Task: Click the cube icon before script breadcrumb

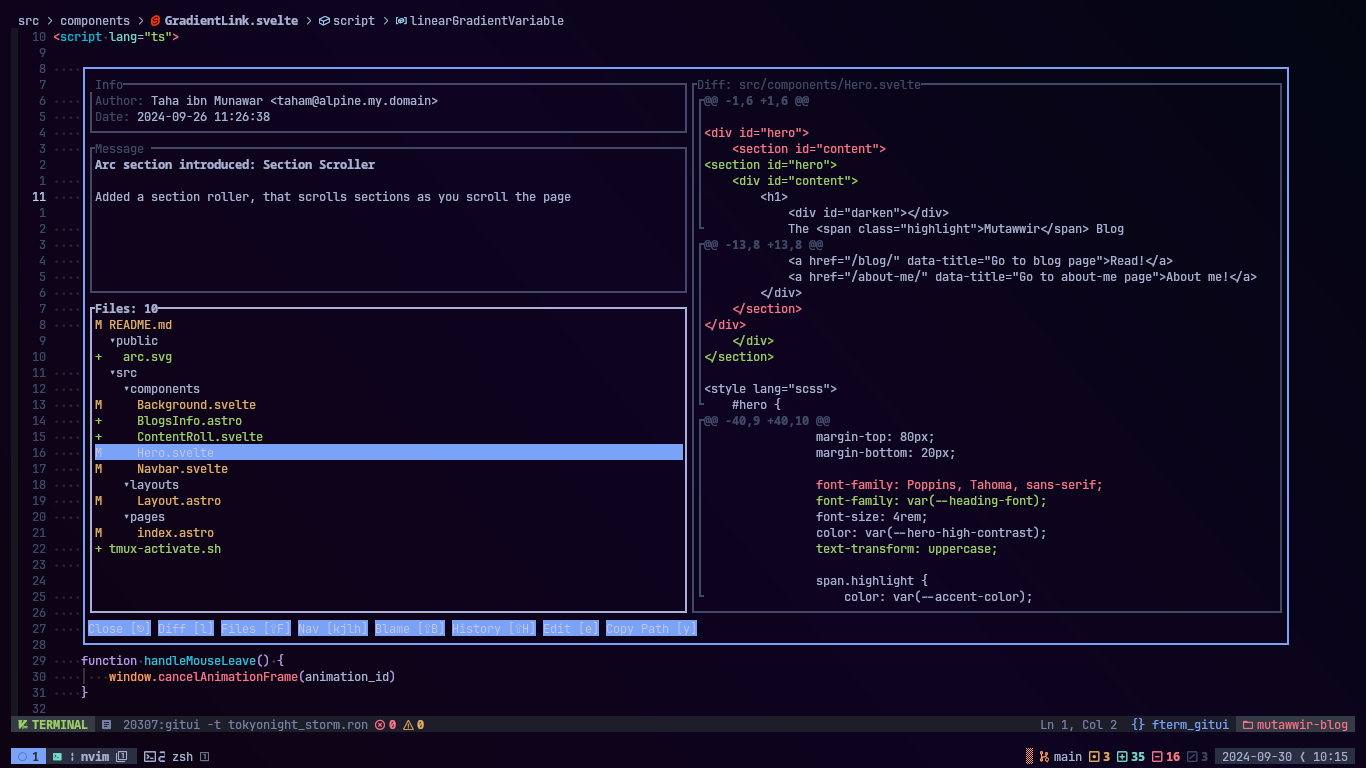Action: pos(324,20)
